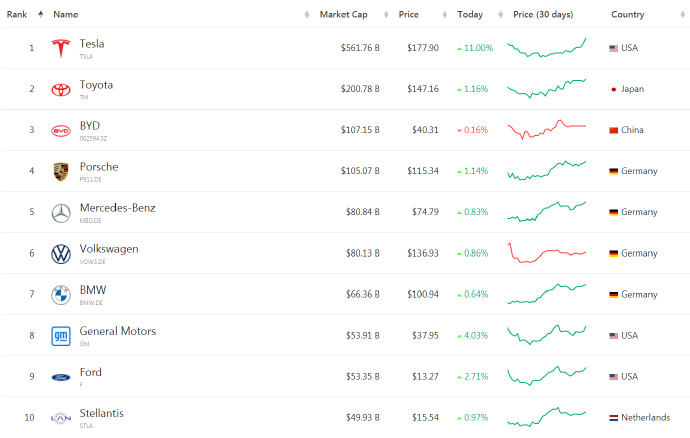
Task: Click Mercedes-Benz today change 0.83%
Action: (473, 212)
